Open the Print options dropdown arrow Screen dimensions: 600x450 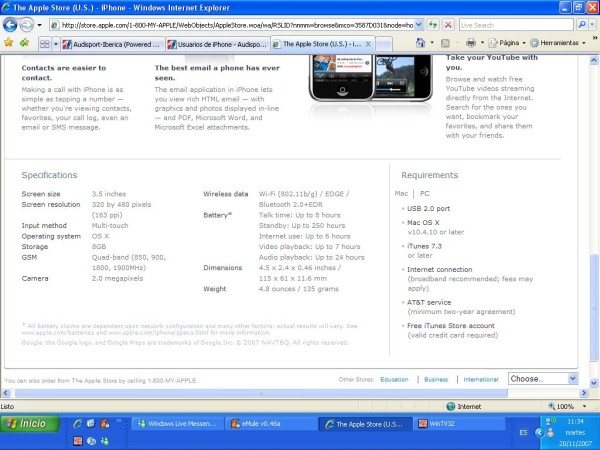pos(482,43)
